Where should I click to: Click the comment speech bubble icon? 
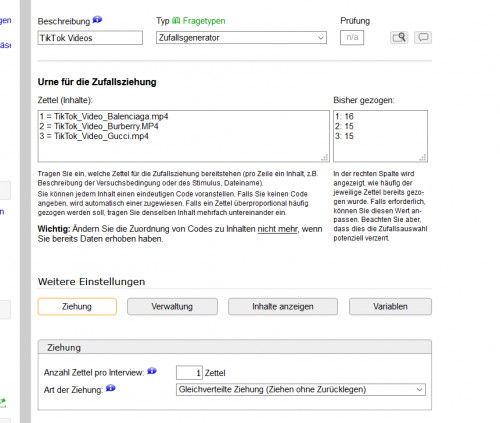coord(423,37)
